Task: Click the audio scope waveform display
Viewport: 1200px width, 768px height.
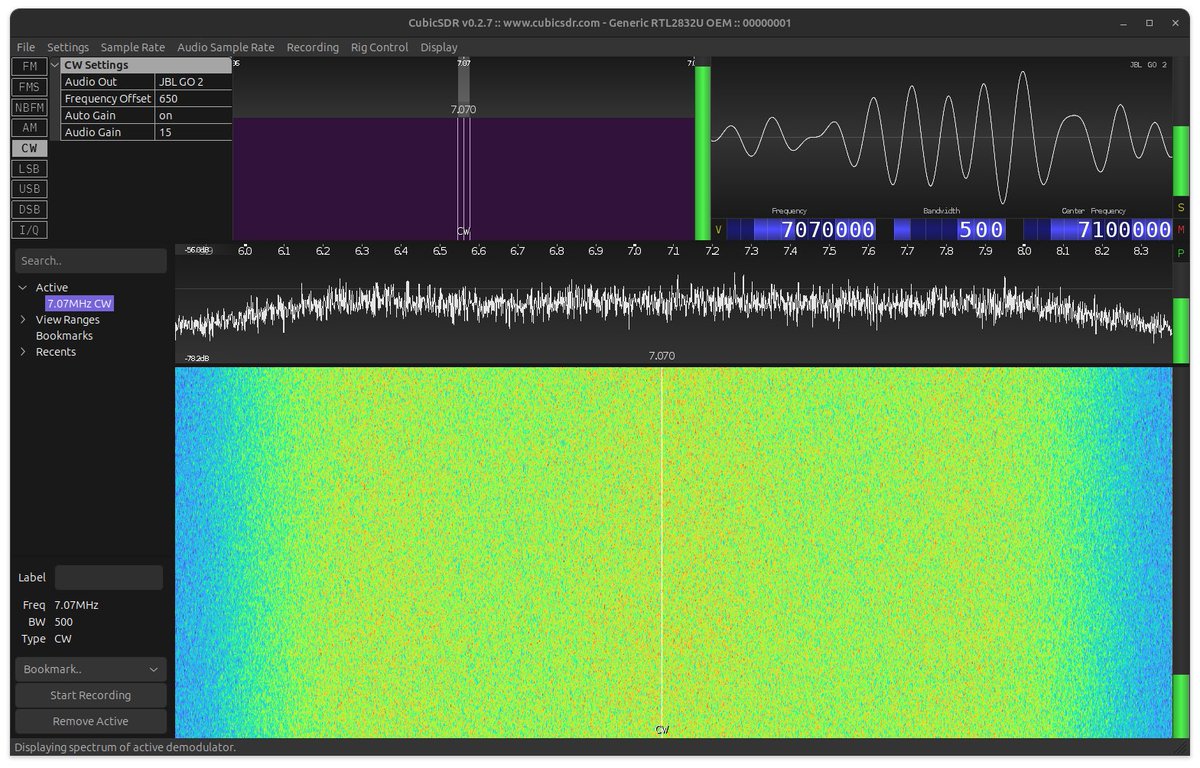Action: tap(941, 137)
